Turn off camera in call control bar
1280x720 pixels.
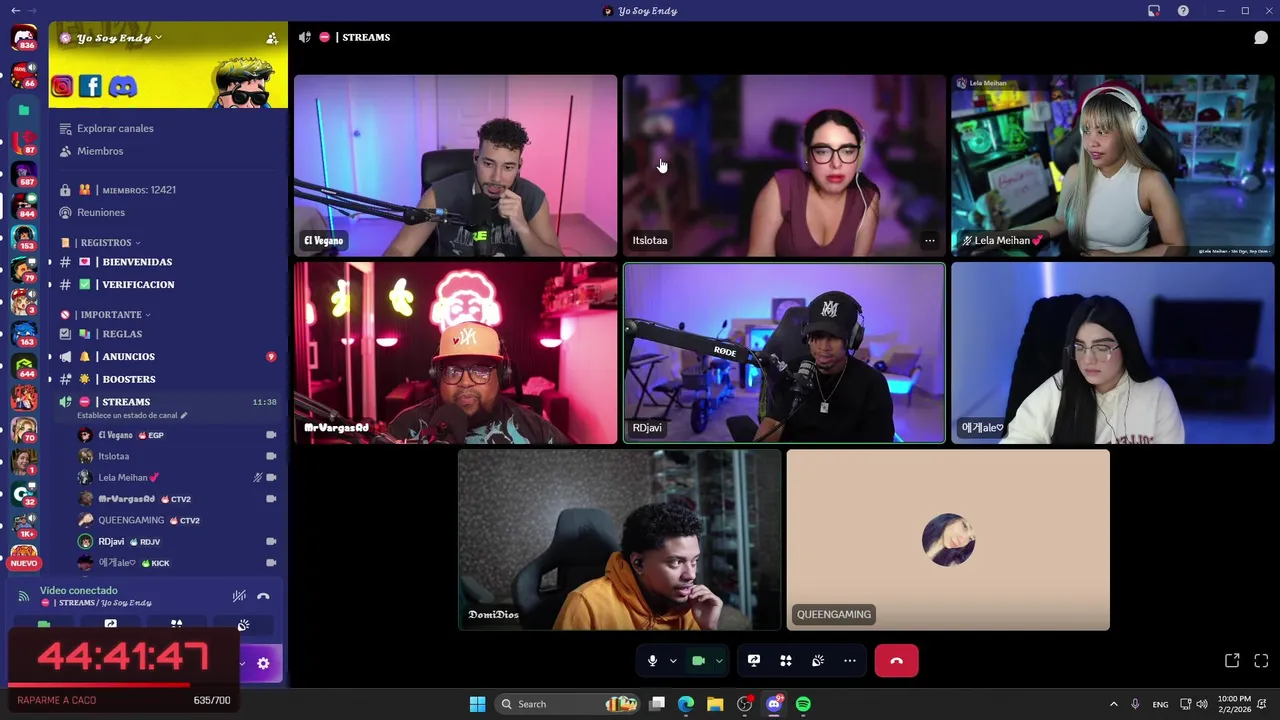pos(699,661)
